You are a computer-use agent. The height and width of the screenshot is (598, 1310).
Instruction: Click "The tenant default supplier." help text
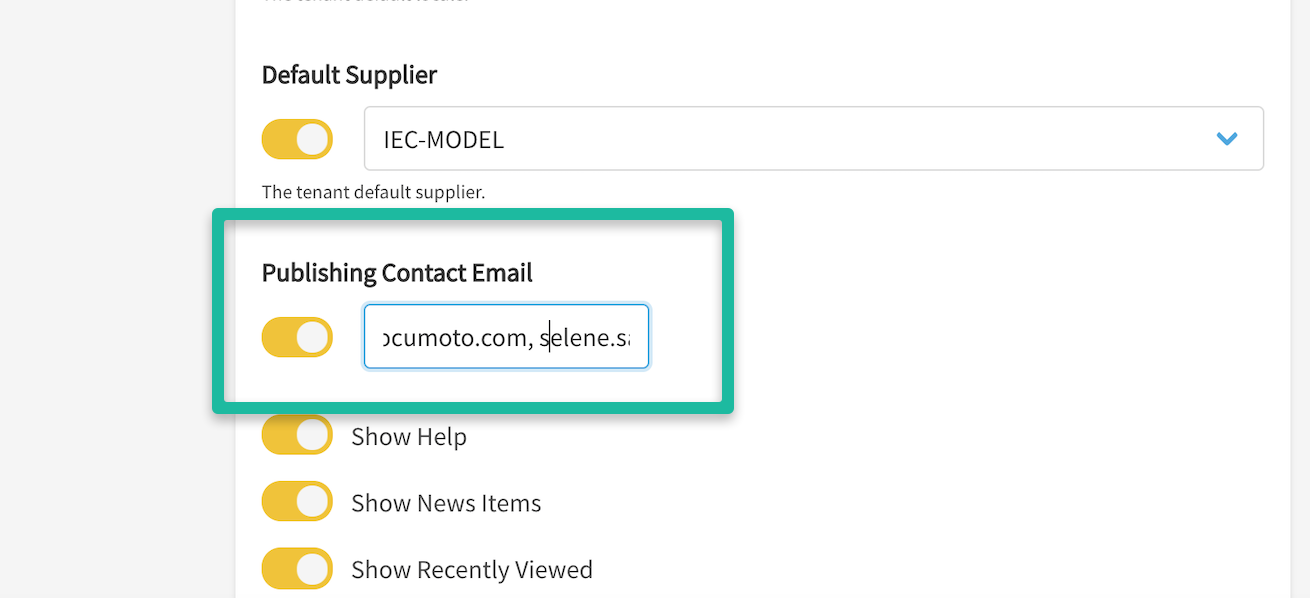(x=373, y=192)
